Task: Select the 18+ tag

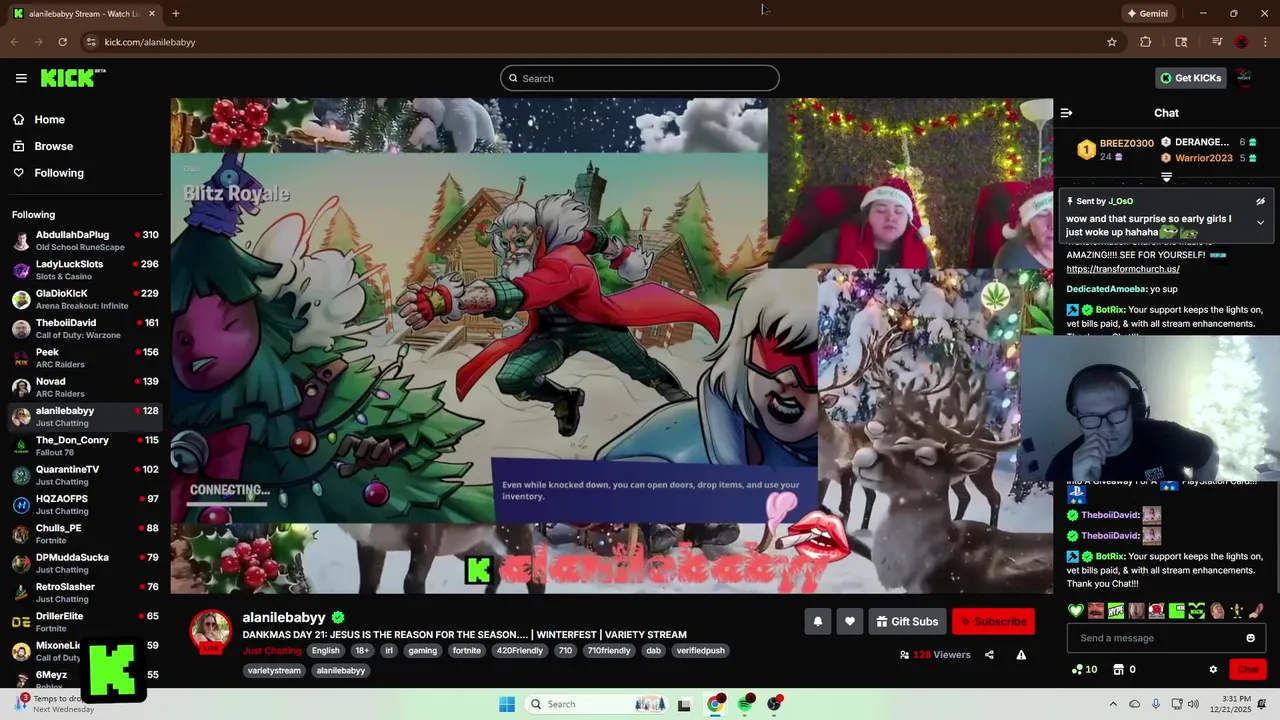Action: (x=362, y=651)
